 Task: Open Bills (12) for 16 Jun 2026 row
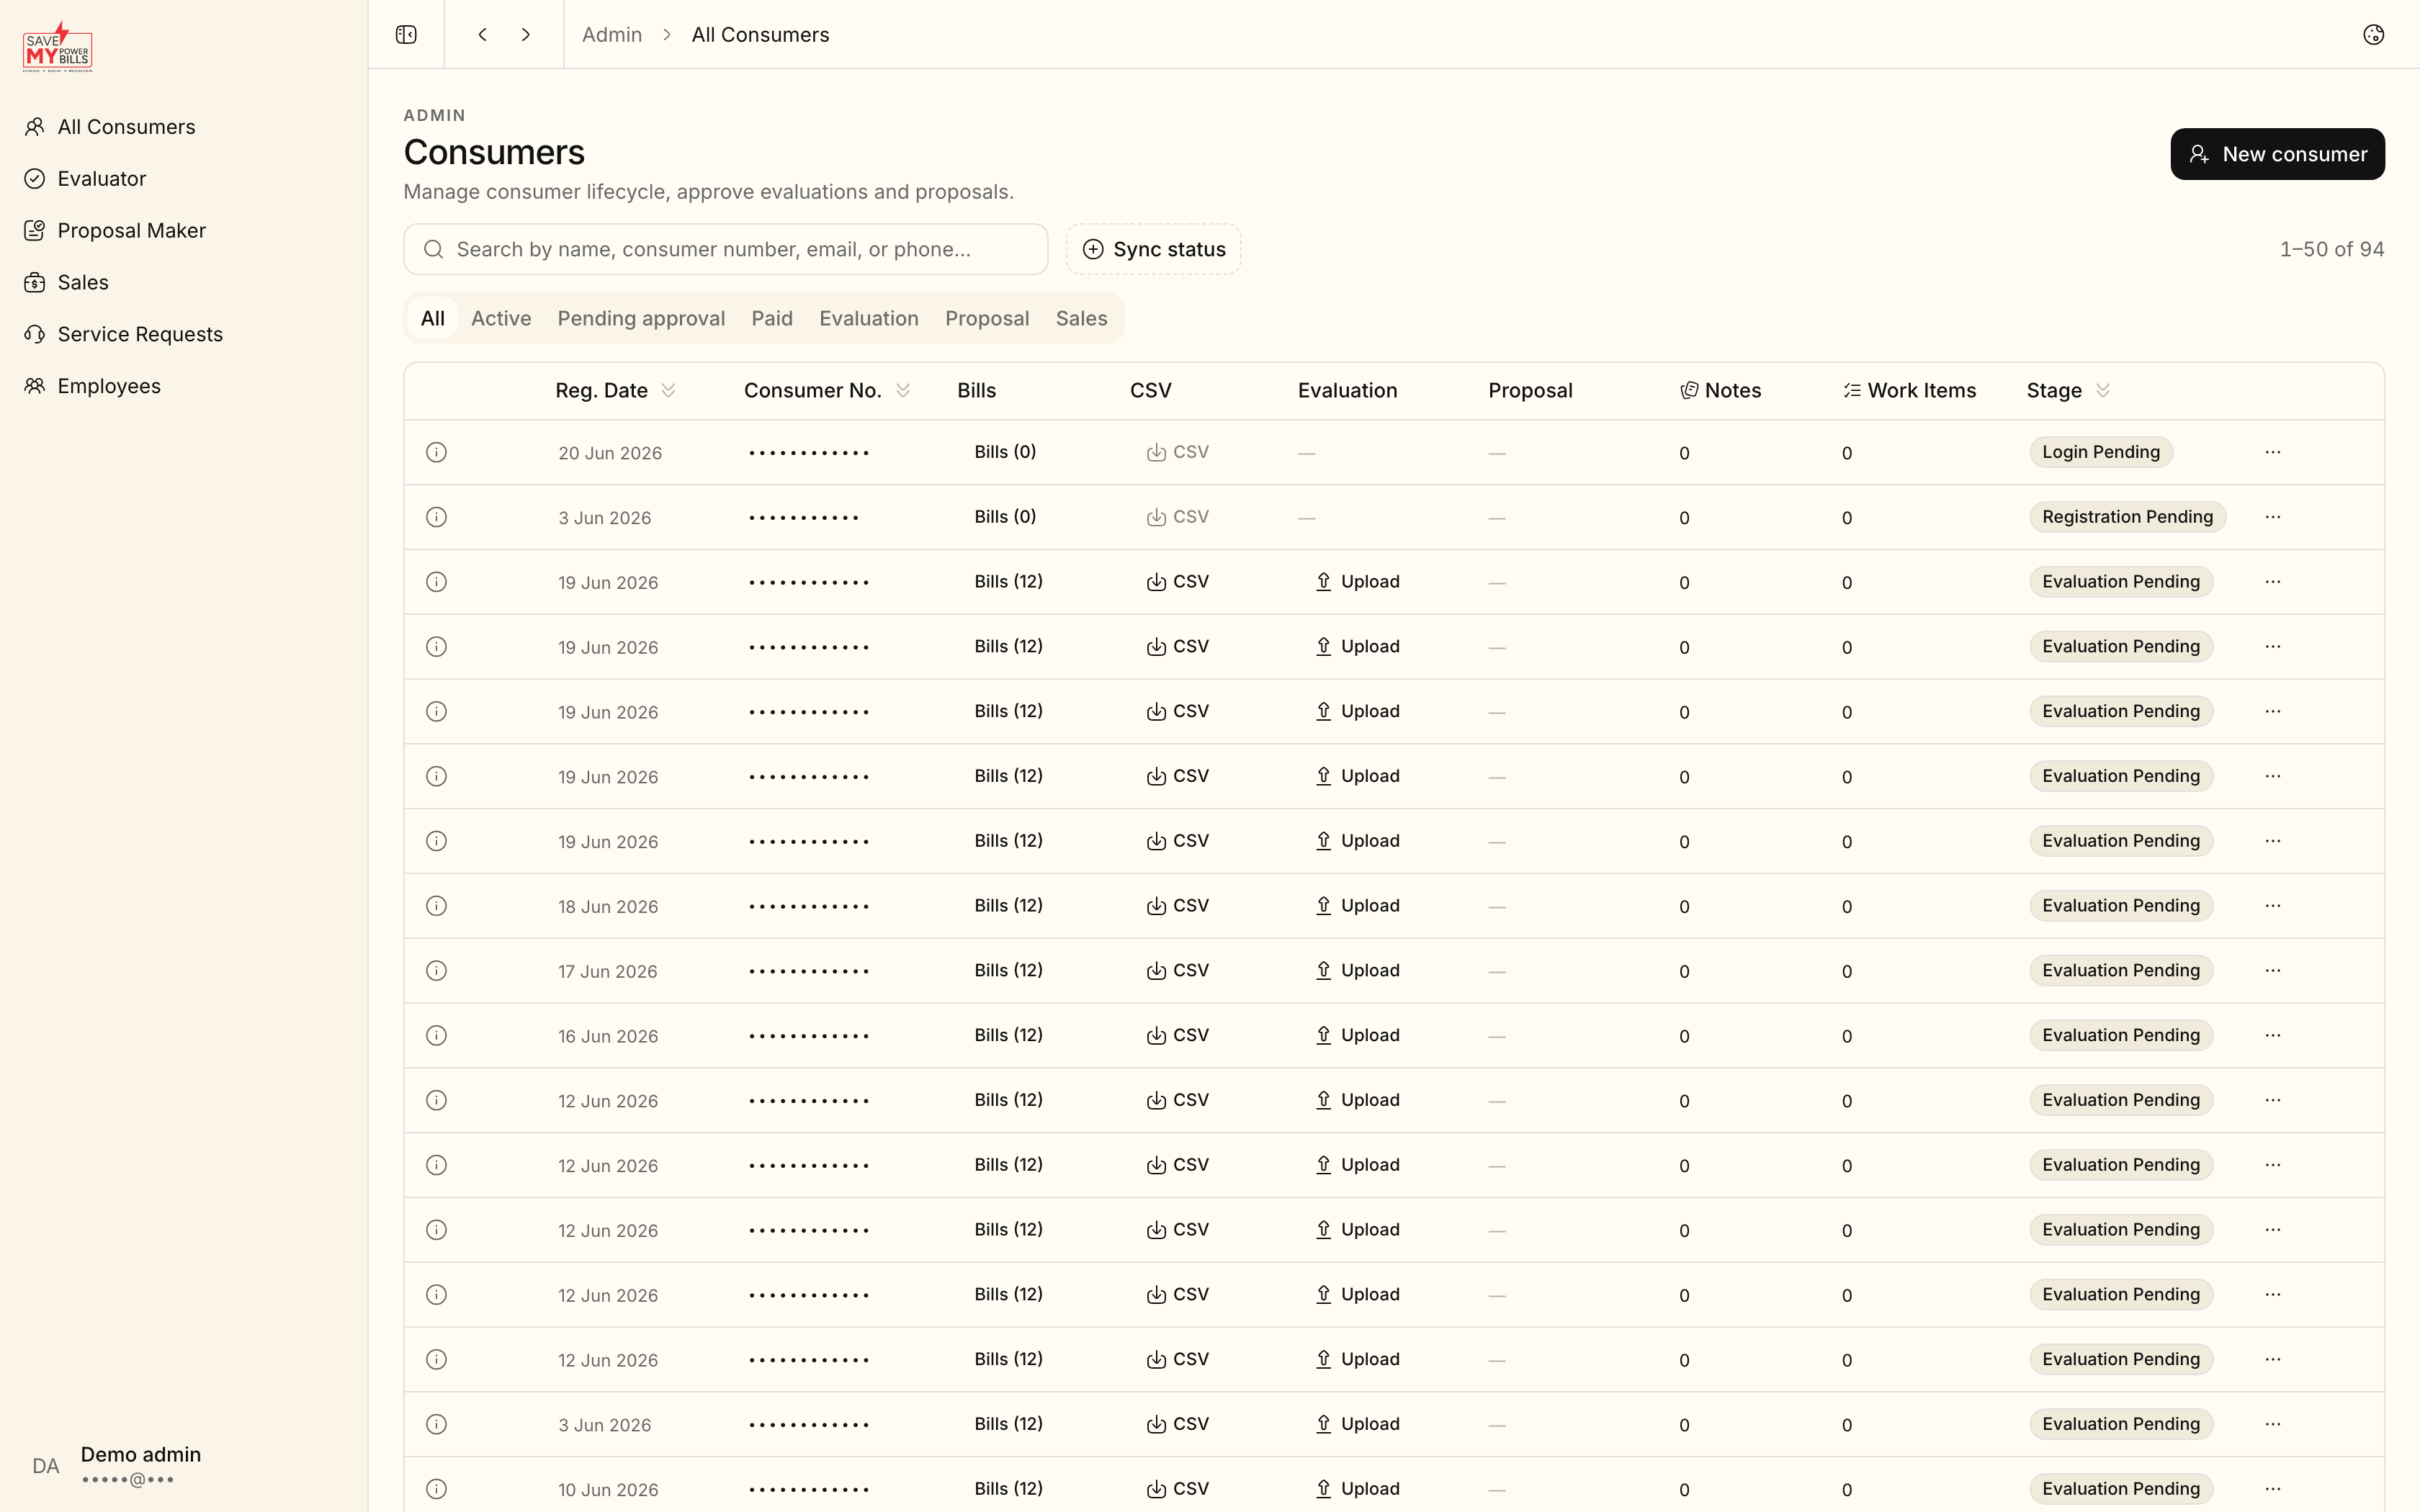(1008, 1036)
